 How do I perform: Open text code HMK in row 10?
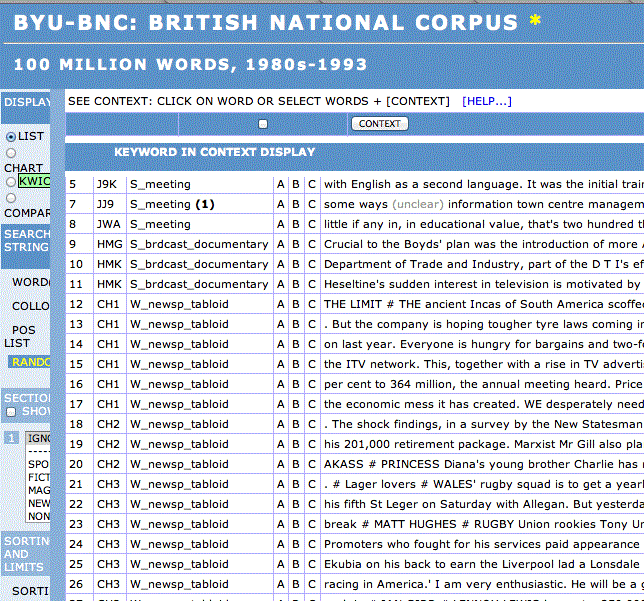(109, 265)
